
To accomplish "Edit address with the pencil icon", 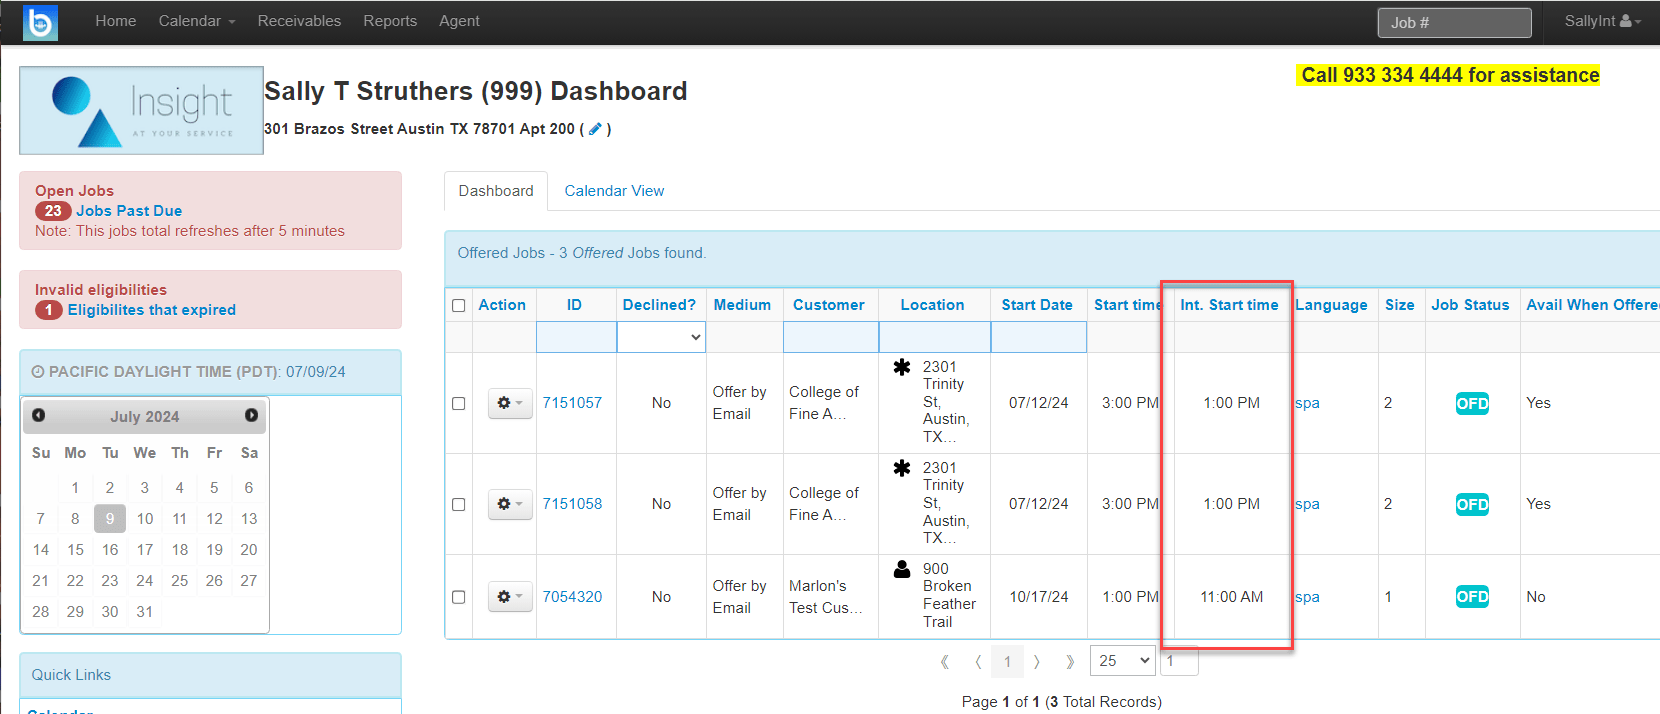I will click(x=595, y=129).
